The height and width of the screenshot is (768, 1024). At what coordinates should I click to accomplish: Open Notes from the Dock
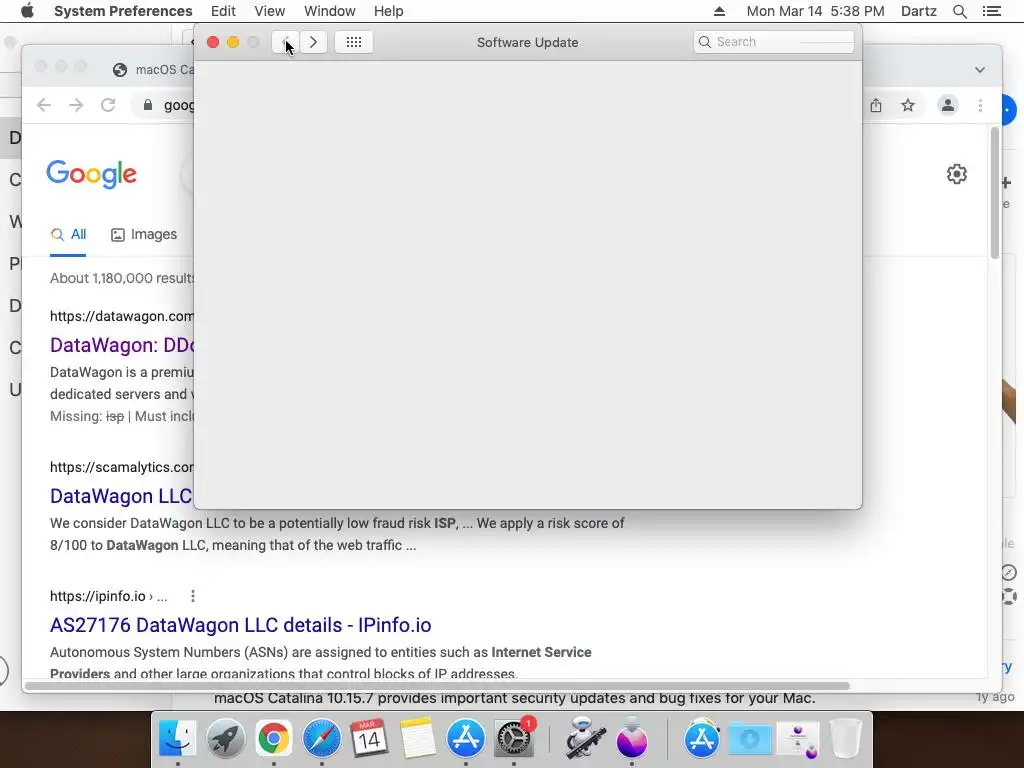point(417,739)
